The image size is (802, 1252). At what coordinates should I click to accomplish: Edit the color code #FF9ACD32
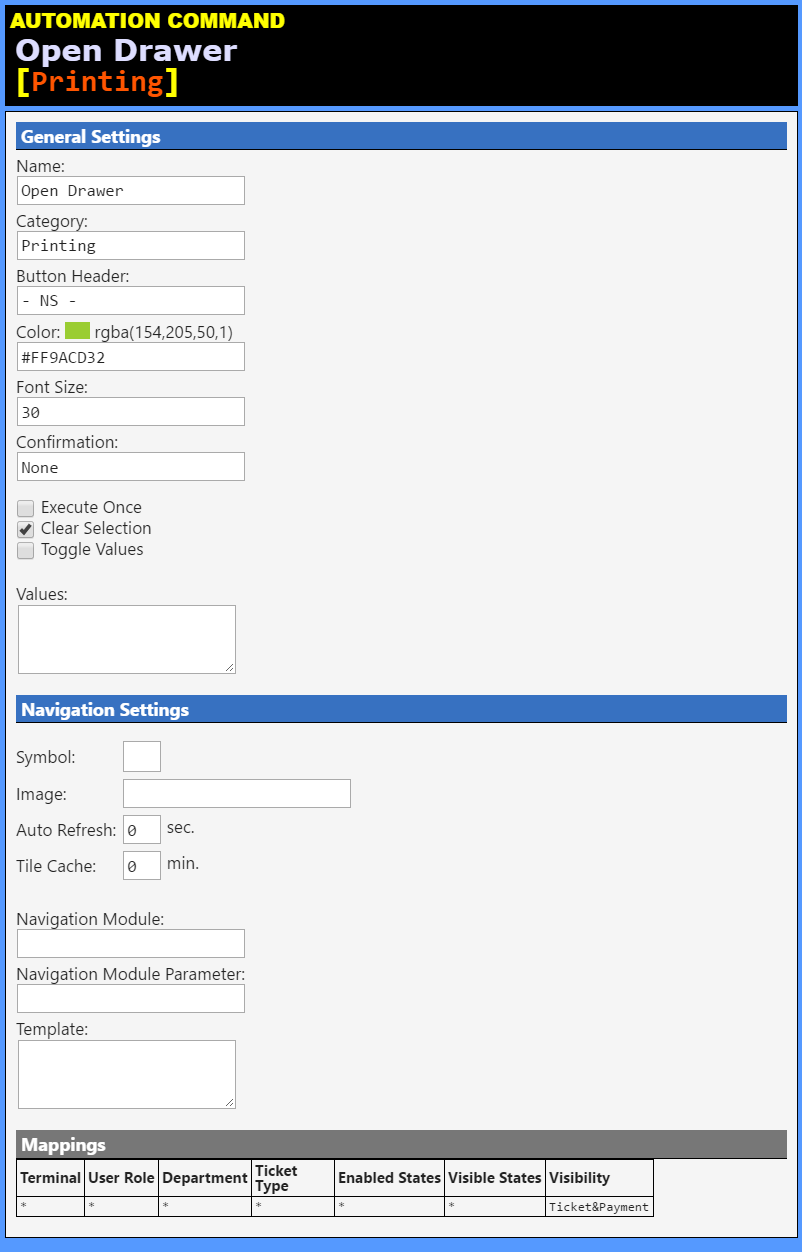(130, 356)
